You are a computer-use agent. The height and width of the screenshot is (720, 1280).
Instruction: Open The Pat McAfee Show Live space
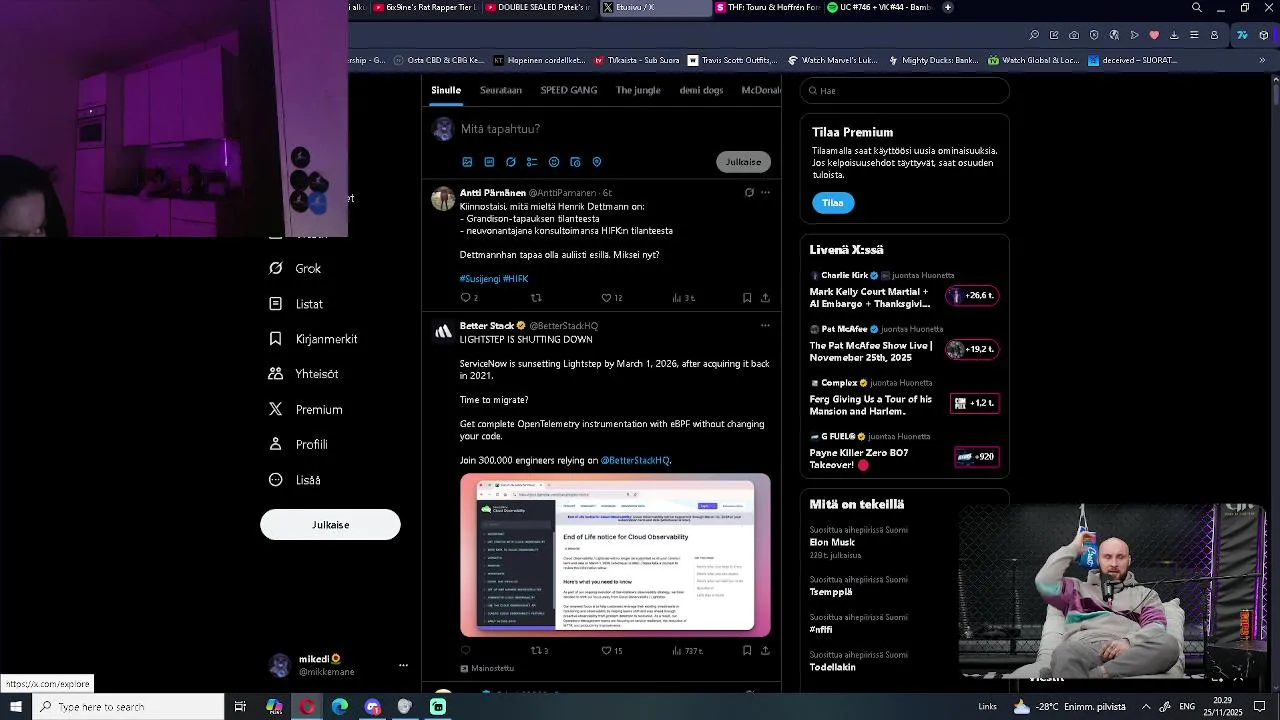[x=904, y=344]
